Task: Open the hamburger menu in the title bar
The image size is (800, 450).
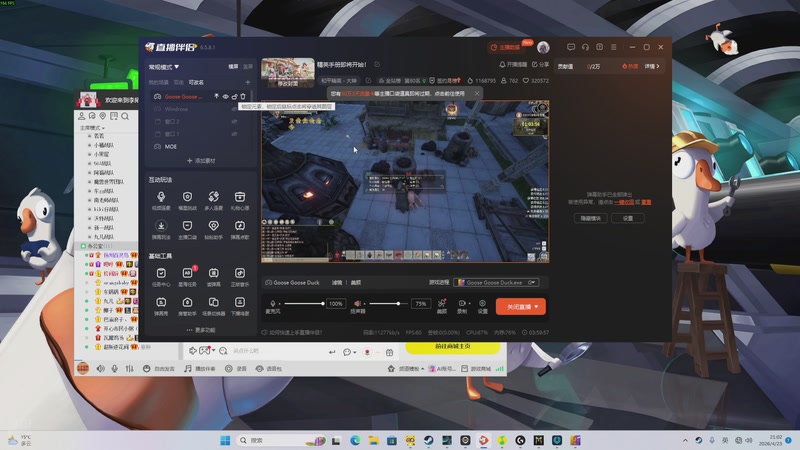Action: click(614, 47)
